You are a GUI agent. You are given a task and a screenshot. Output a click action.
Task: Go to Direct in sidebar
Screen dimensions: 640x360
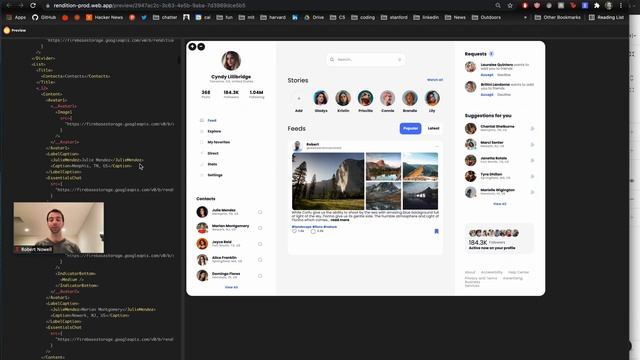213,153
